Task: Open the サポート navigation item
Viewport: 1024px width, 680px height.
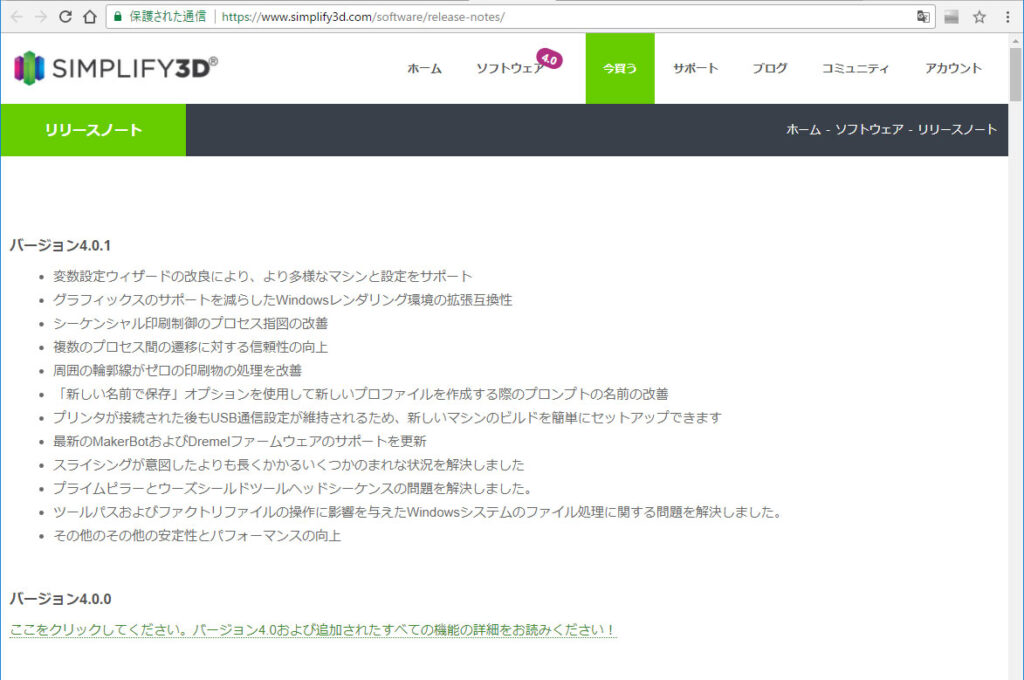Action: pyautogui.click(x=695, y=69)
